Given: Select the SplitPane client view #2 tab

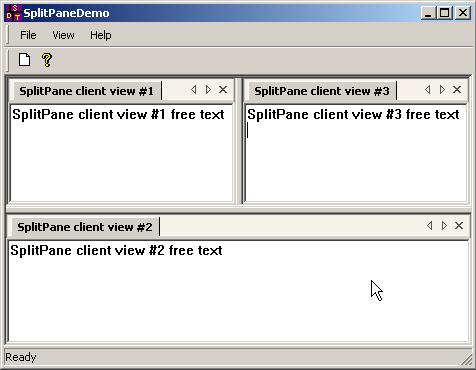Looking at the screenshot, I should [x=85, y=227].
